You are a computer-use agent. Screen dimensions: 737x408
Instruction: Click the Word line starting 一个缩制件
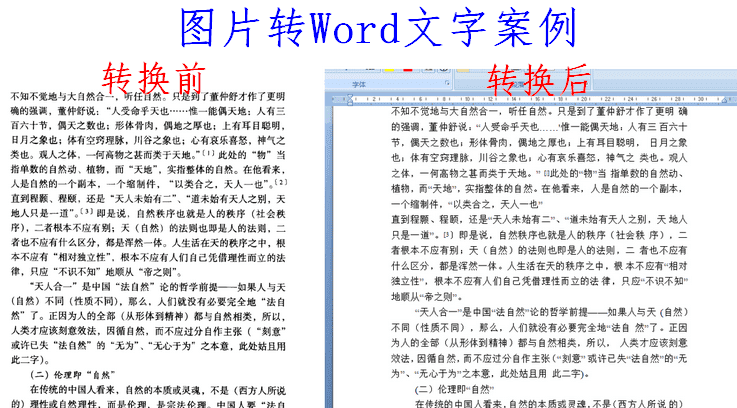(467, 204)
